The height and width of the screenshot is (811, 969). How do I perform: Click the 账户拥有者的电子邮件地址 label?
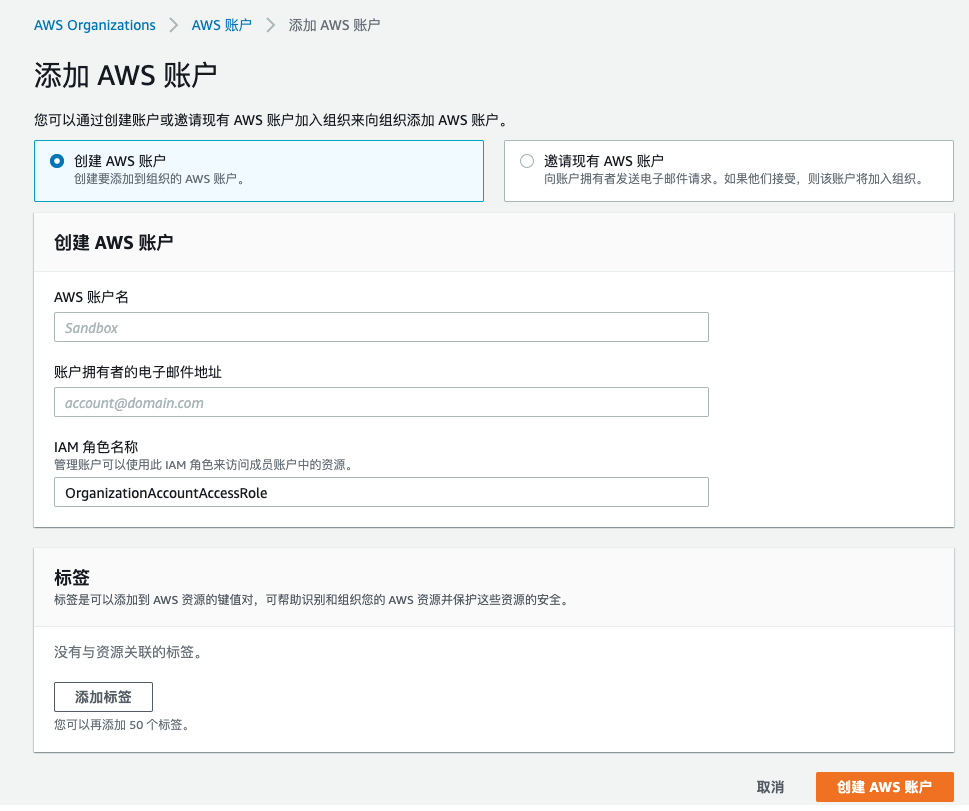point(138,372)
